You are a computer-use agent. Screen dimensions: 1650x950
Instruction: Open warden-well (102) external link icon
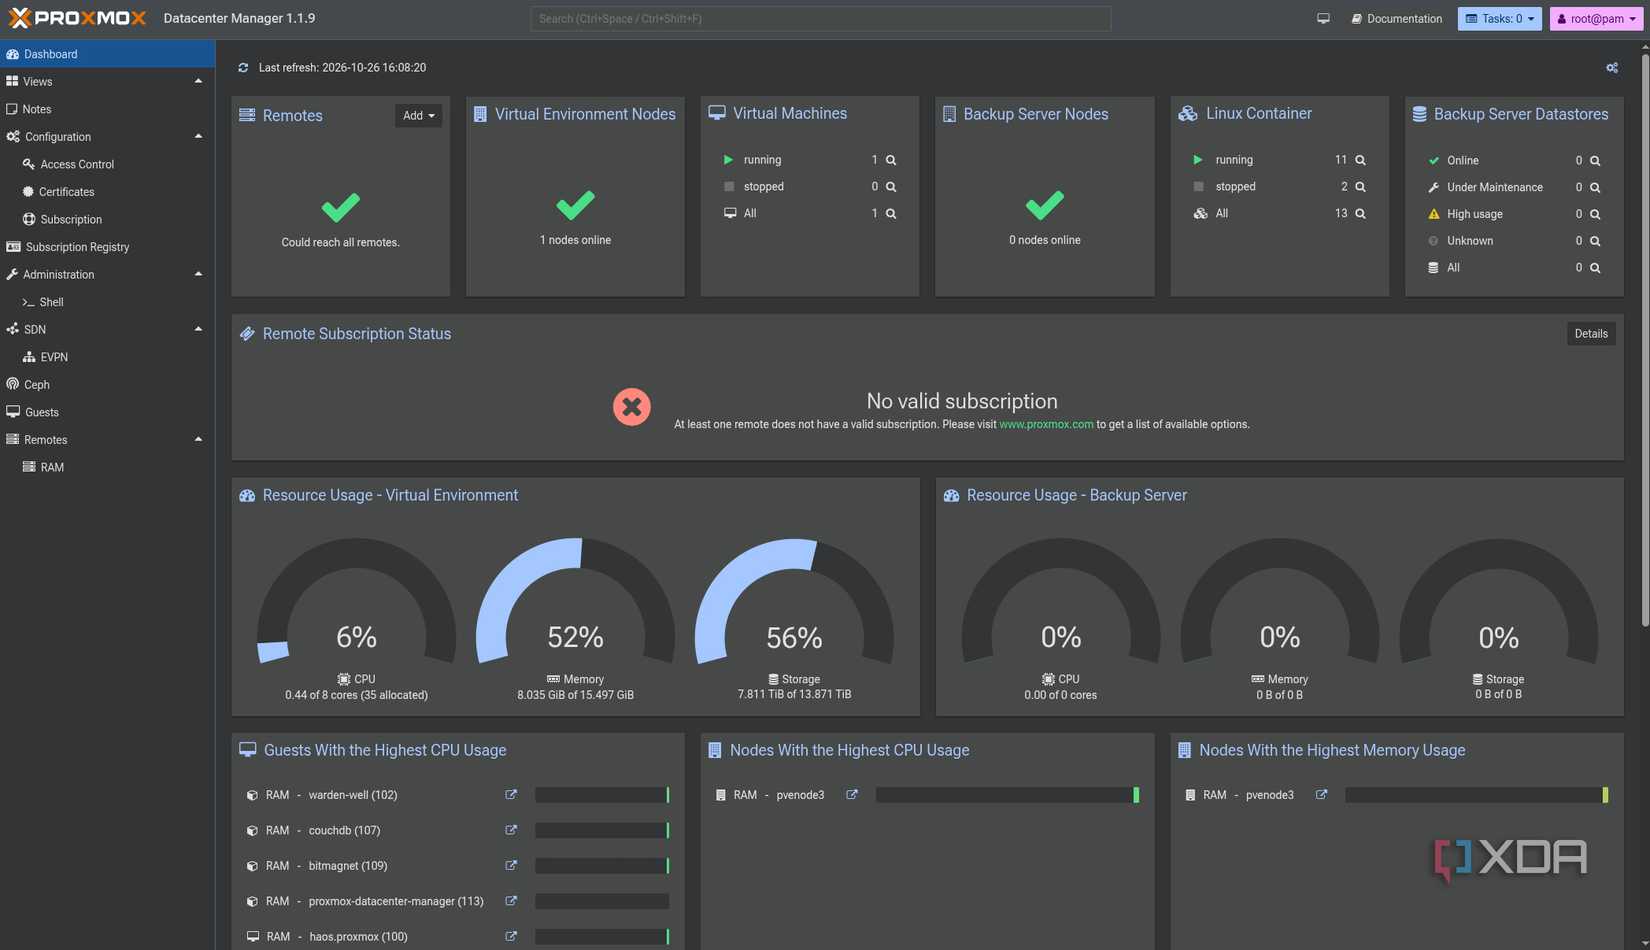(x=511, y=795)
